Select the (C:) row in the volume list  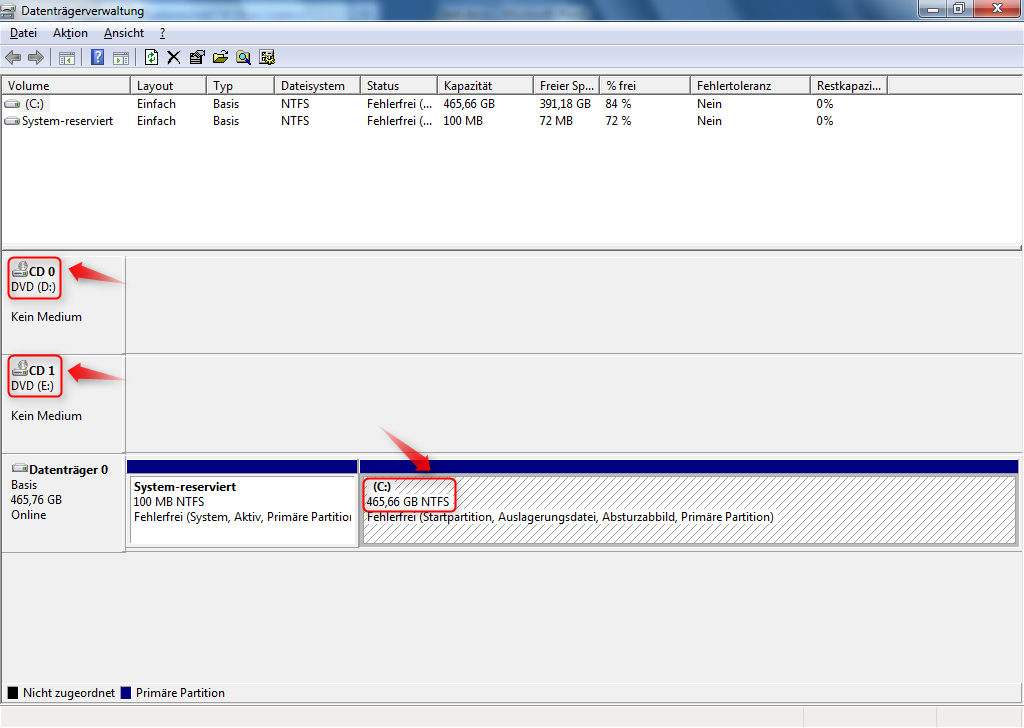point(35,104)
